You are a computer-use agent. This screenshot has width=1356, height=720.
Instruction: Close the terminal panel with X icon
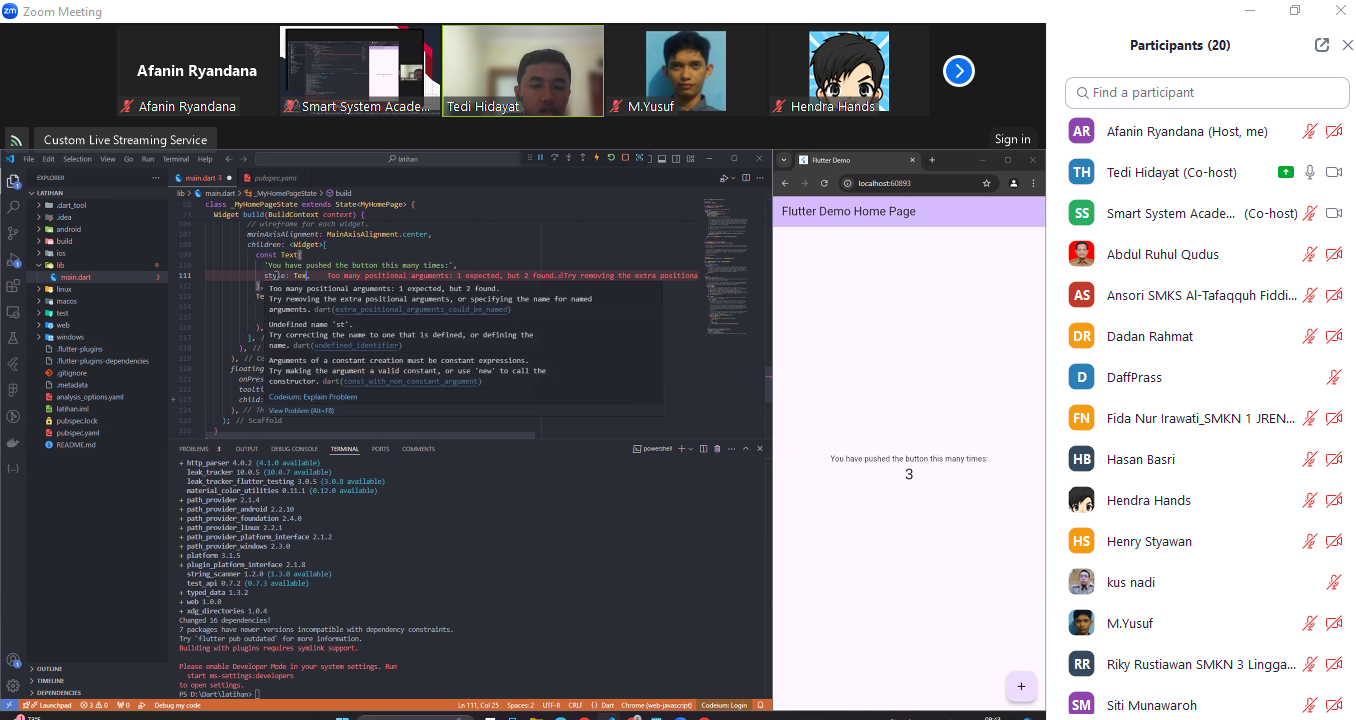(760, 449)
